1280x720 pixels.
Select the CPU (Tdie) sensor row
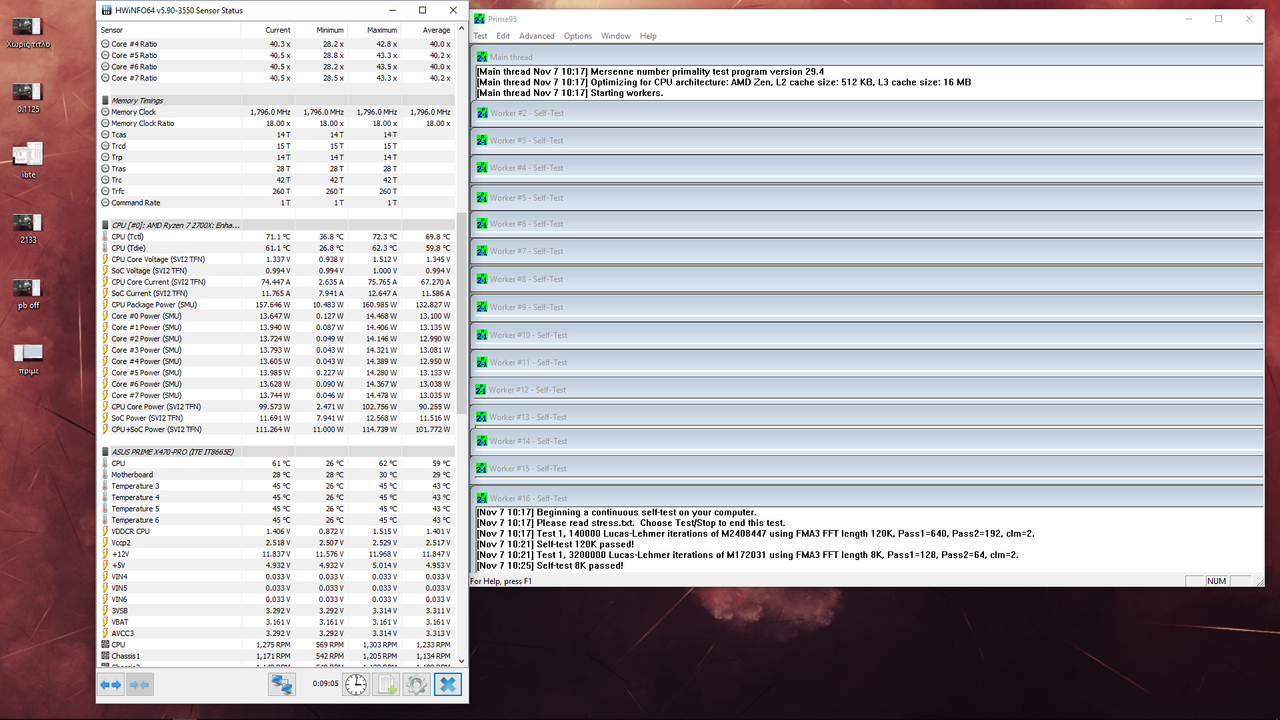pos(276,248)
